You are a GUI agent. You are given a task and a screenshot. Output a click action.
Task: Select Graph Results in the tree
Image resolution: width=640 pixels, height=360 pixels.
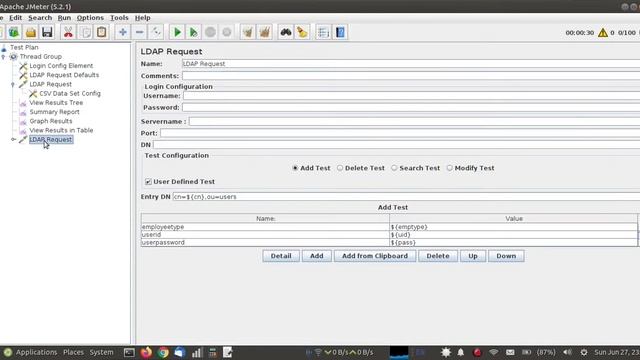[x=51, y=121]
